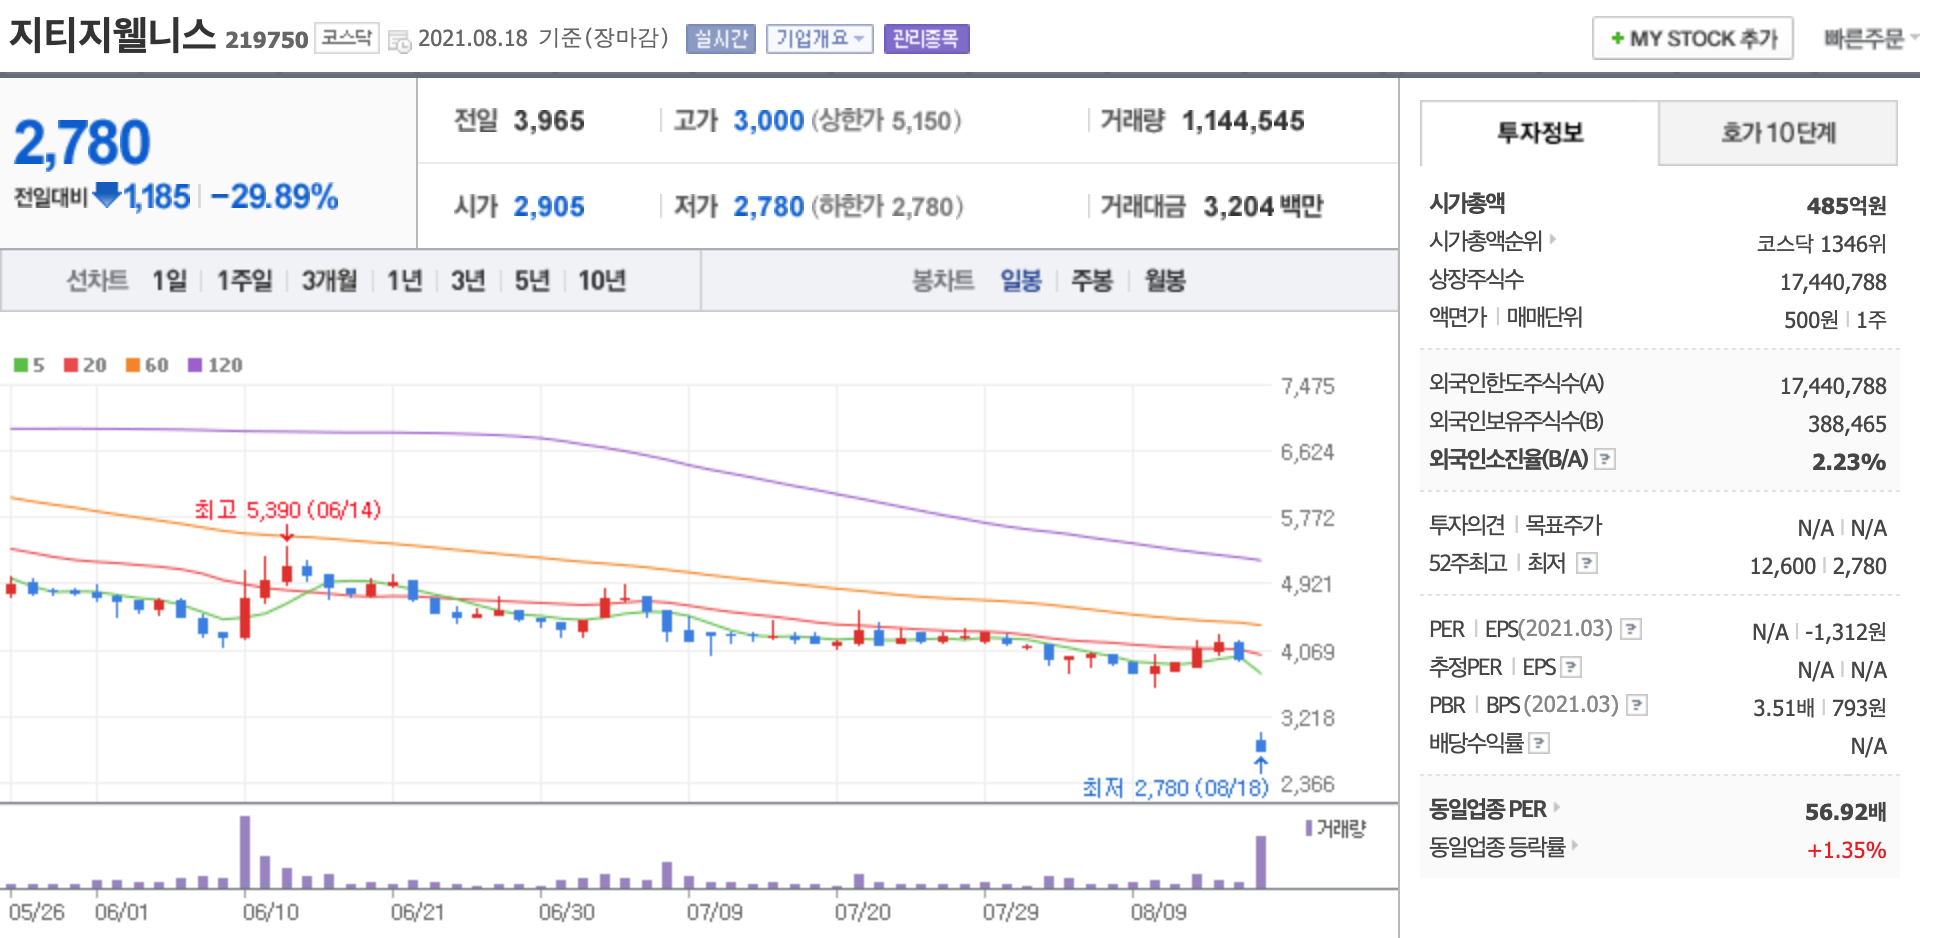Click the 거래량 value 1,144,545
Viewport: 1938px width, 938px height.
pyautogui.click(x=1243, y=121)
